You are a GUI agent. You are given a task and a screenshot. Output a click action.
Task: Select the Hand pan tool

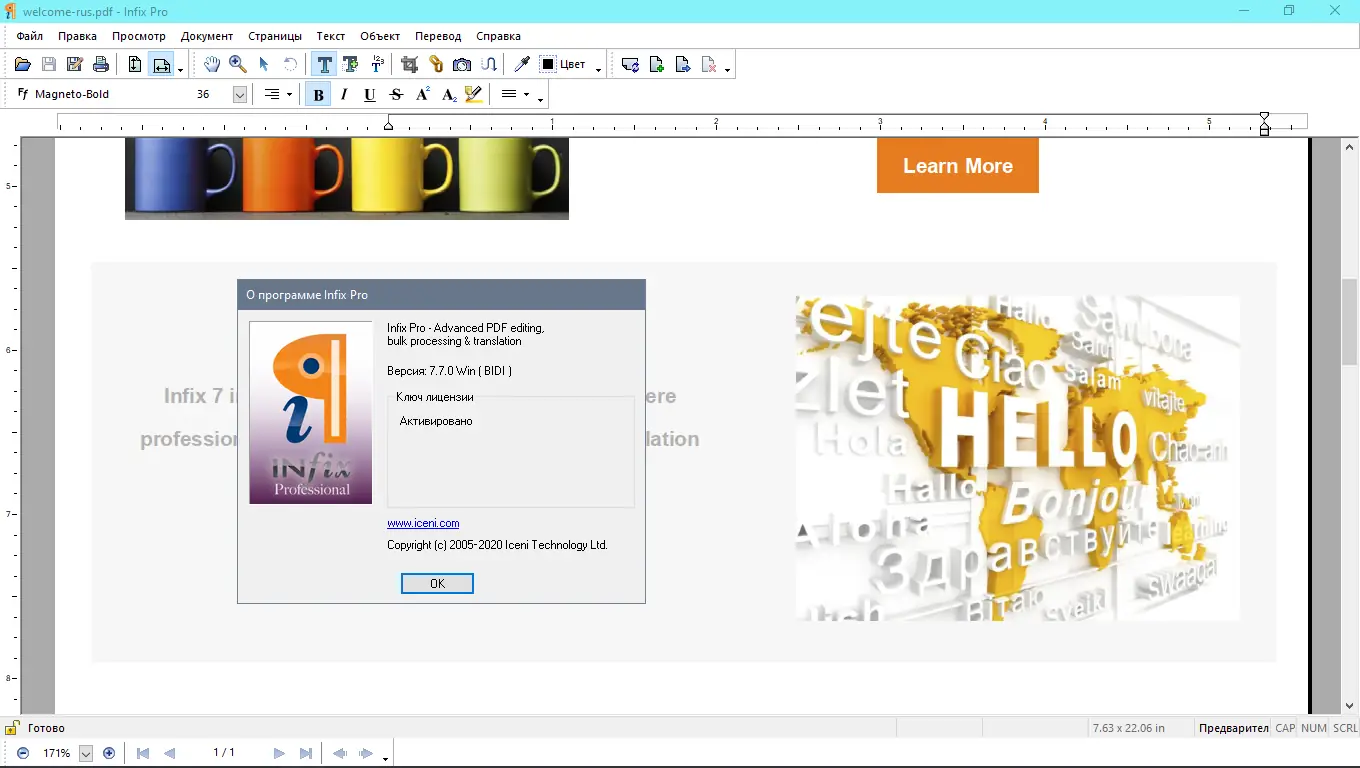212,65
